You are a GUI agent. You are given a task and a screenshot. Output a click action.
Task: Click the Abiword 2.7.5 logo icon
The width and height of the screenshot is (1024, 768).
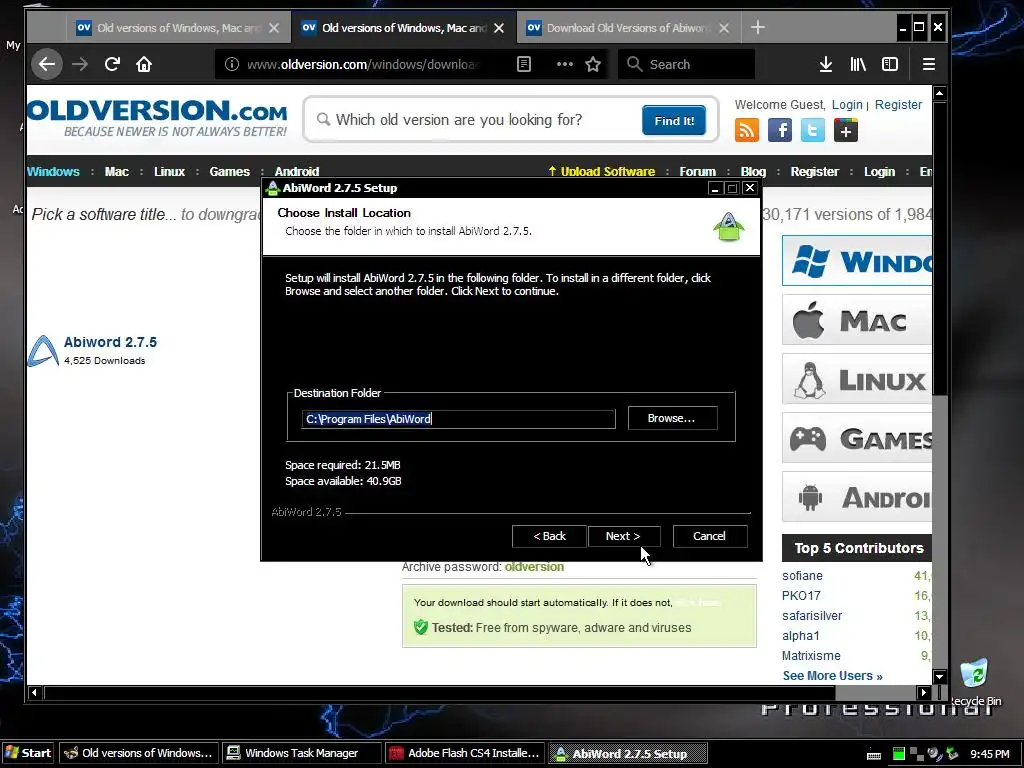(x=43, y=351)
